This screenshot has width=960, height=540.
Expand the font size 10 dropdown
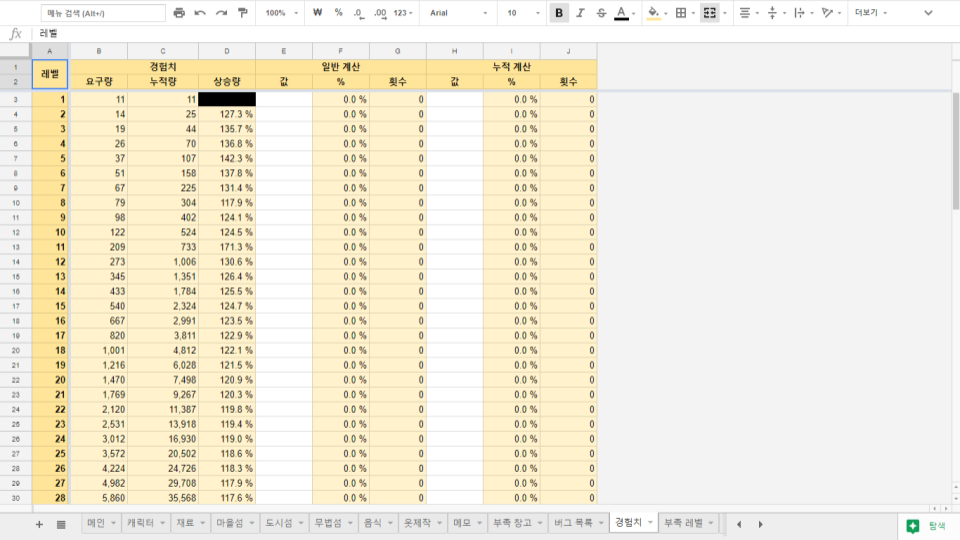point(523,13)
